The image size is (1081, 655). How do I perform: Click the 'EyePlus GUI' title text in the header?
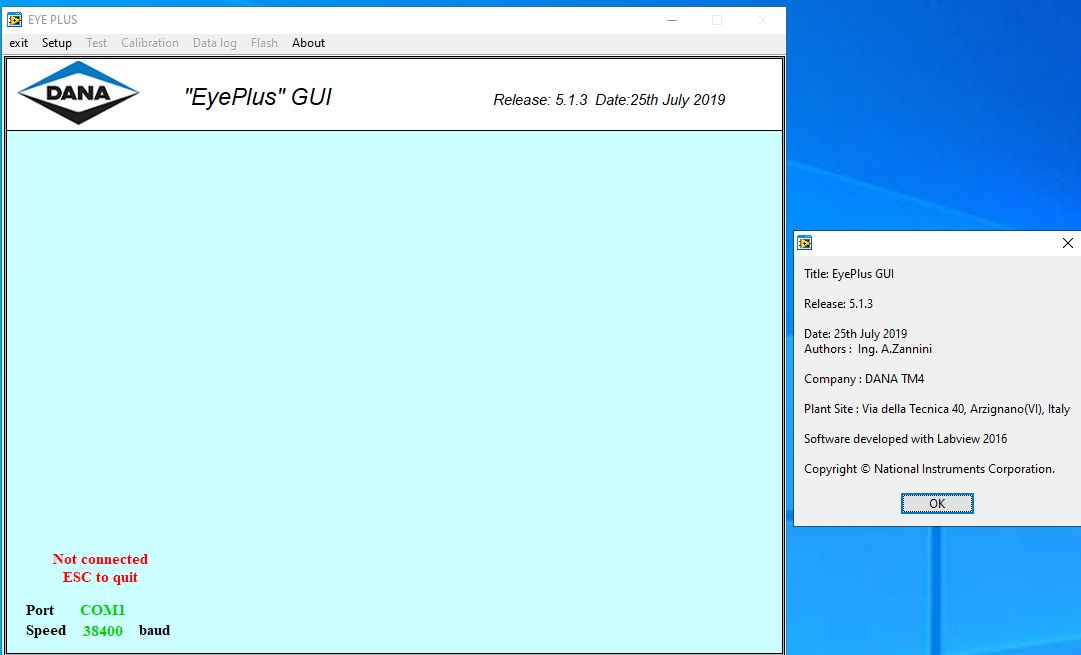tap(258, 96)
